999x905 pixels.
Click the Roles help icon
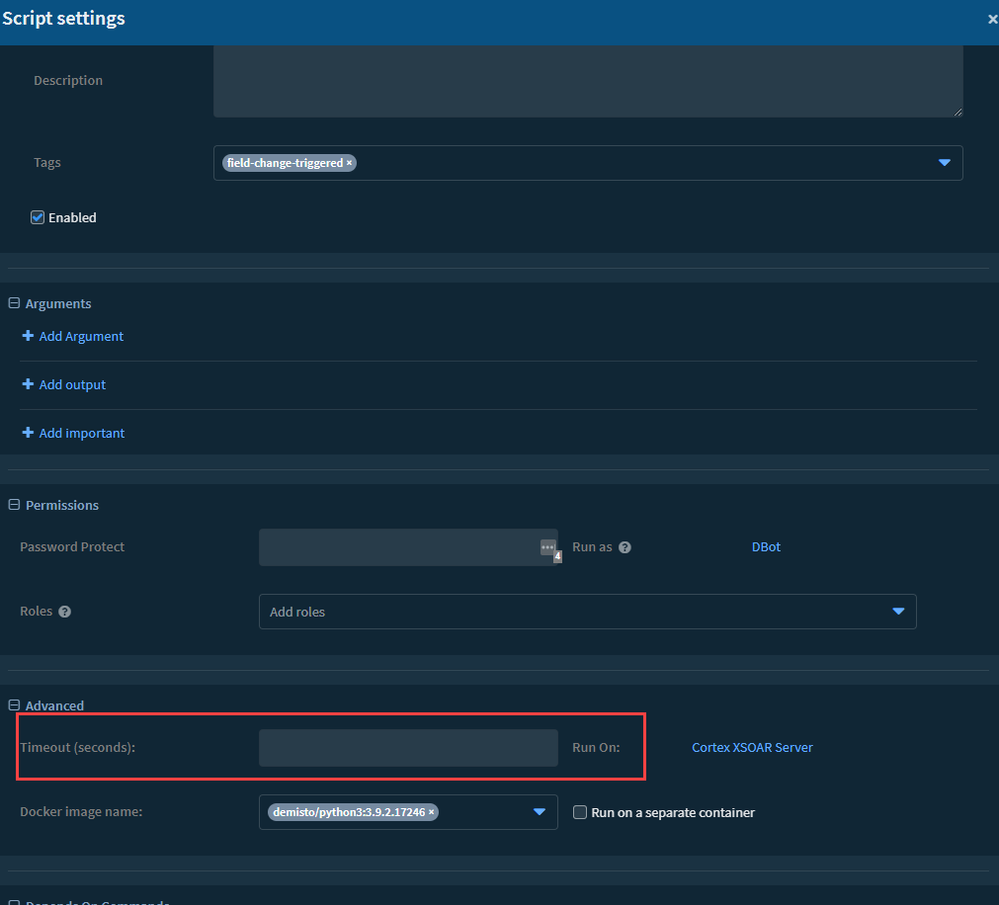point(65,612)
